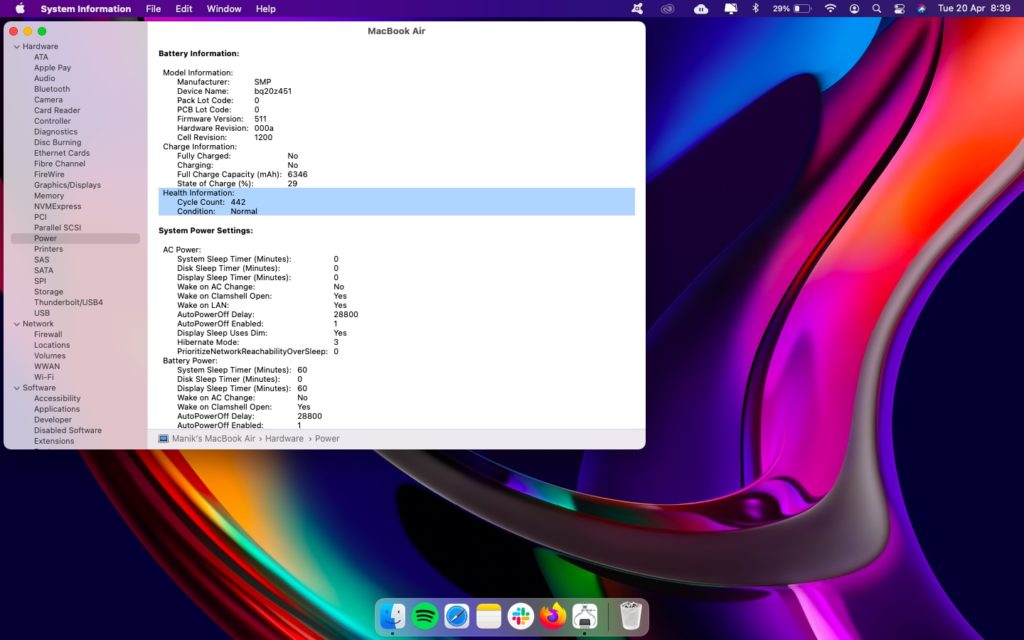Open the Wi-Fi status menu
The height and width of the screenshot is (640, 1024).
click(831, 9)
